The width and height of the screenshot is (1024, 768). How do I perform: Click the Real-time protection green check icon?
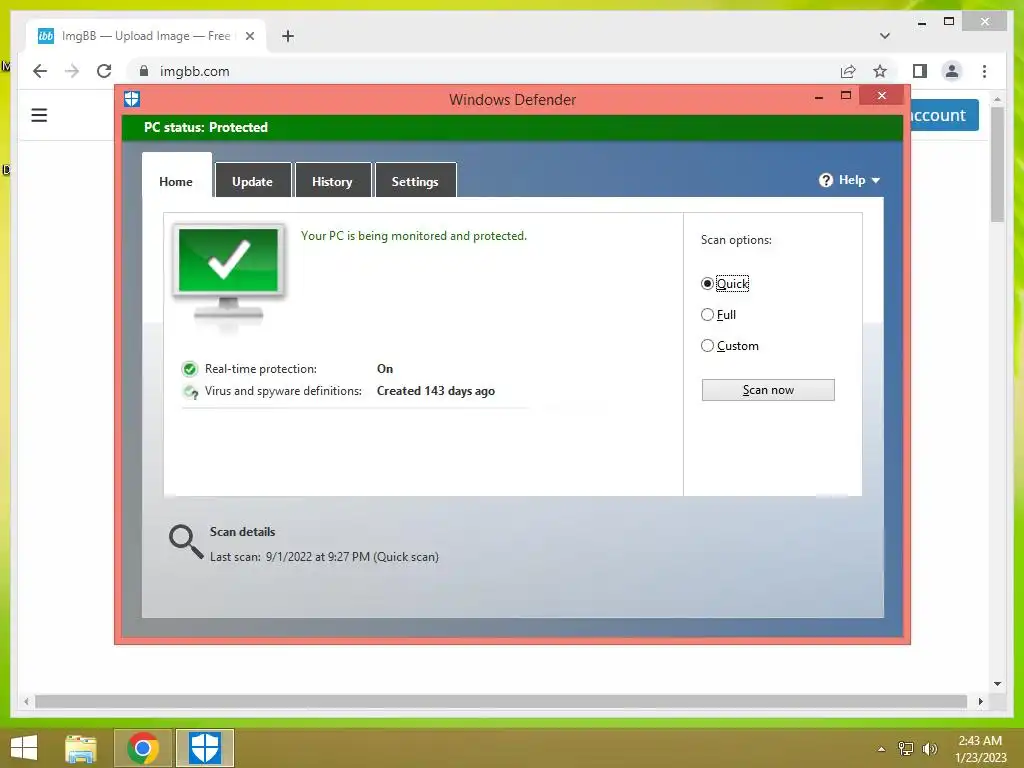coord(189,370)
